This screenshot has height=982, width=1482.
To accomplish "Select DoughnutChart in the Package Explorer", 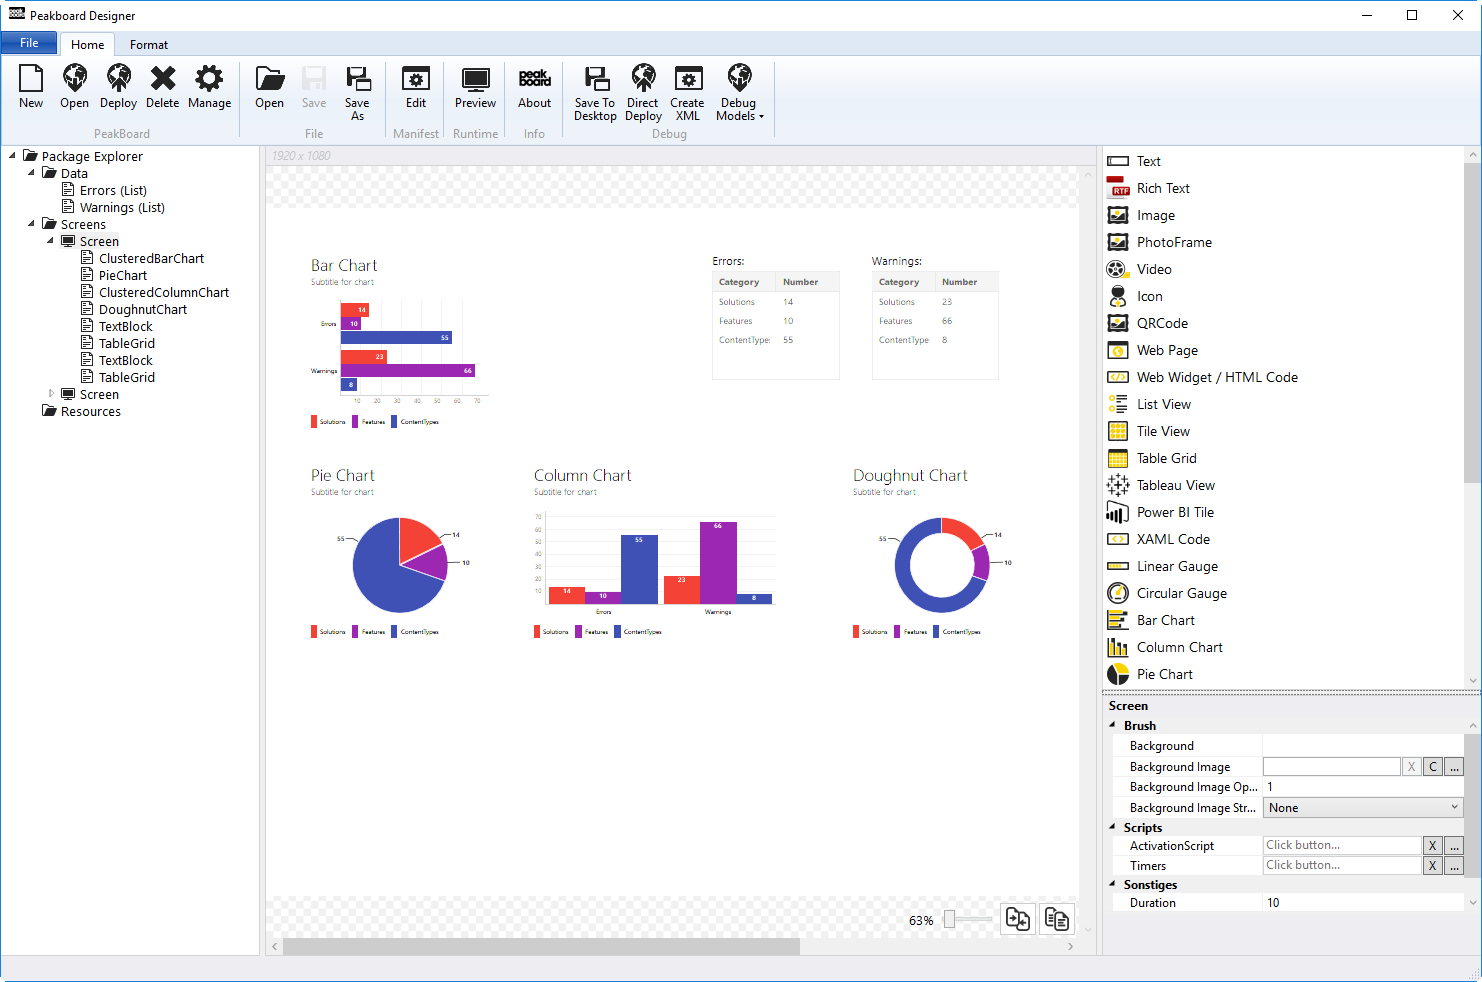I will pyautogui.click(x=142, y=309).
